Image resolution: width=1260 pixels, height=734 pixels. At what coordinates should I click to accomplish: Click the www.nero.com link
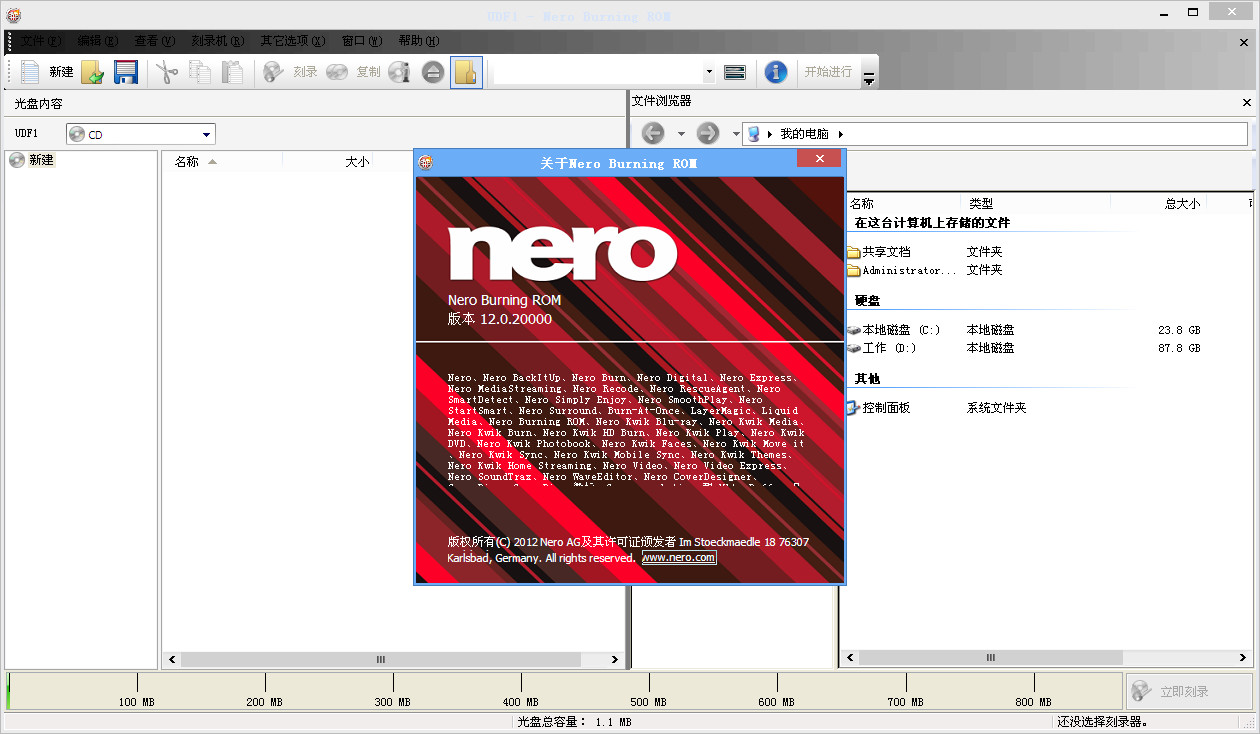click(679, 557)
